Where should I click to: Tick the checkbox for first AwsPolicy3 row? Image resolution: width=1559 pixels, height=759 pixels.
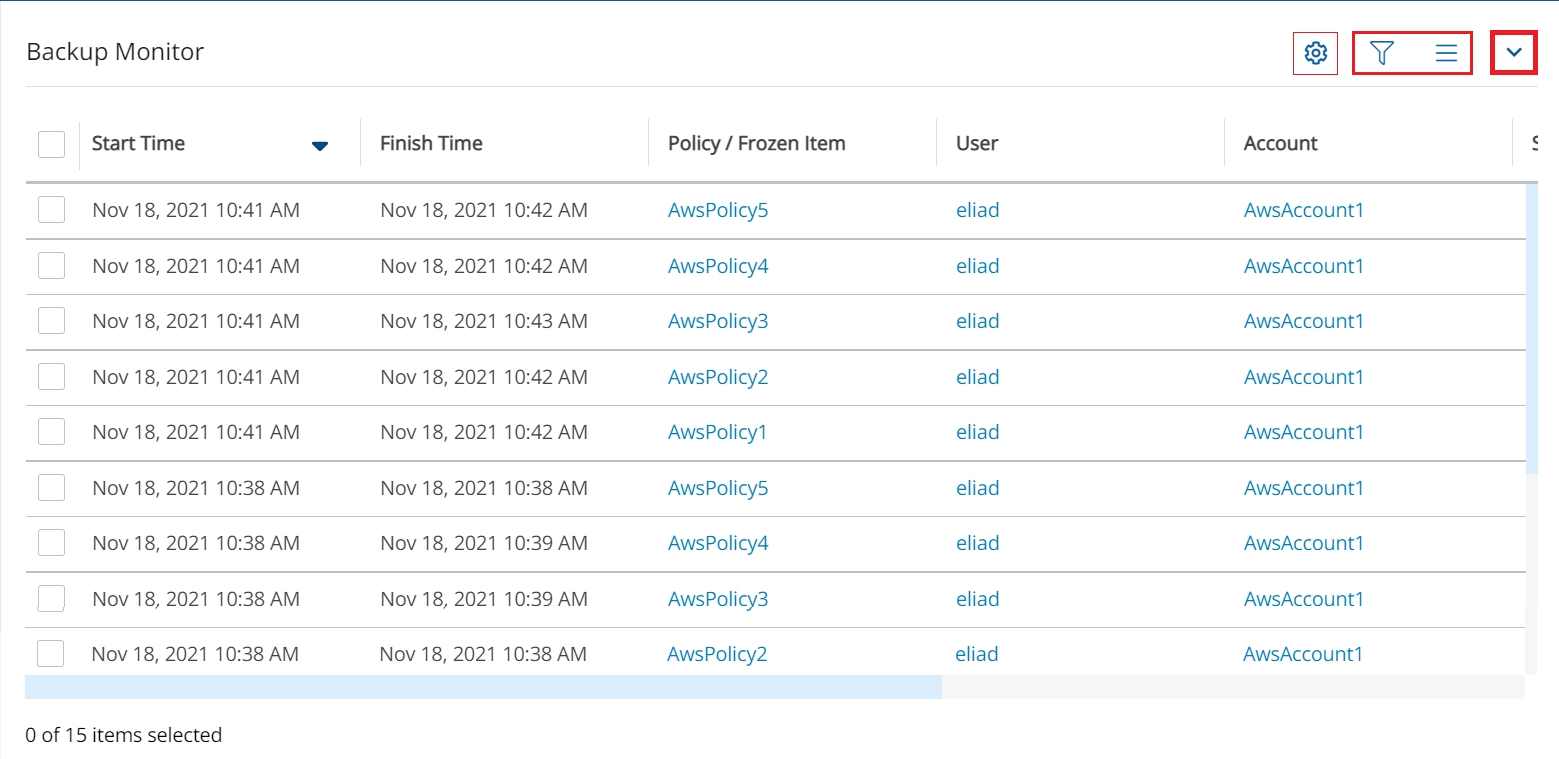[x=51, y=321]
